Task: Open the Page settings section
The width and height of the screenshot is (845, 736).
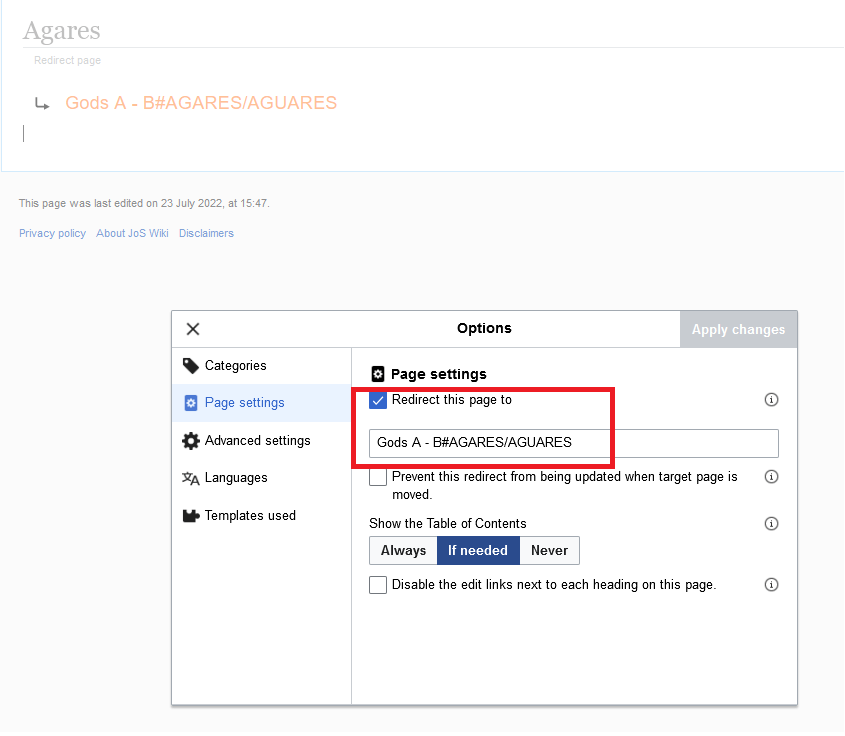Action: (261, 403)
